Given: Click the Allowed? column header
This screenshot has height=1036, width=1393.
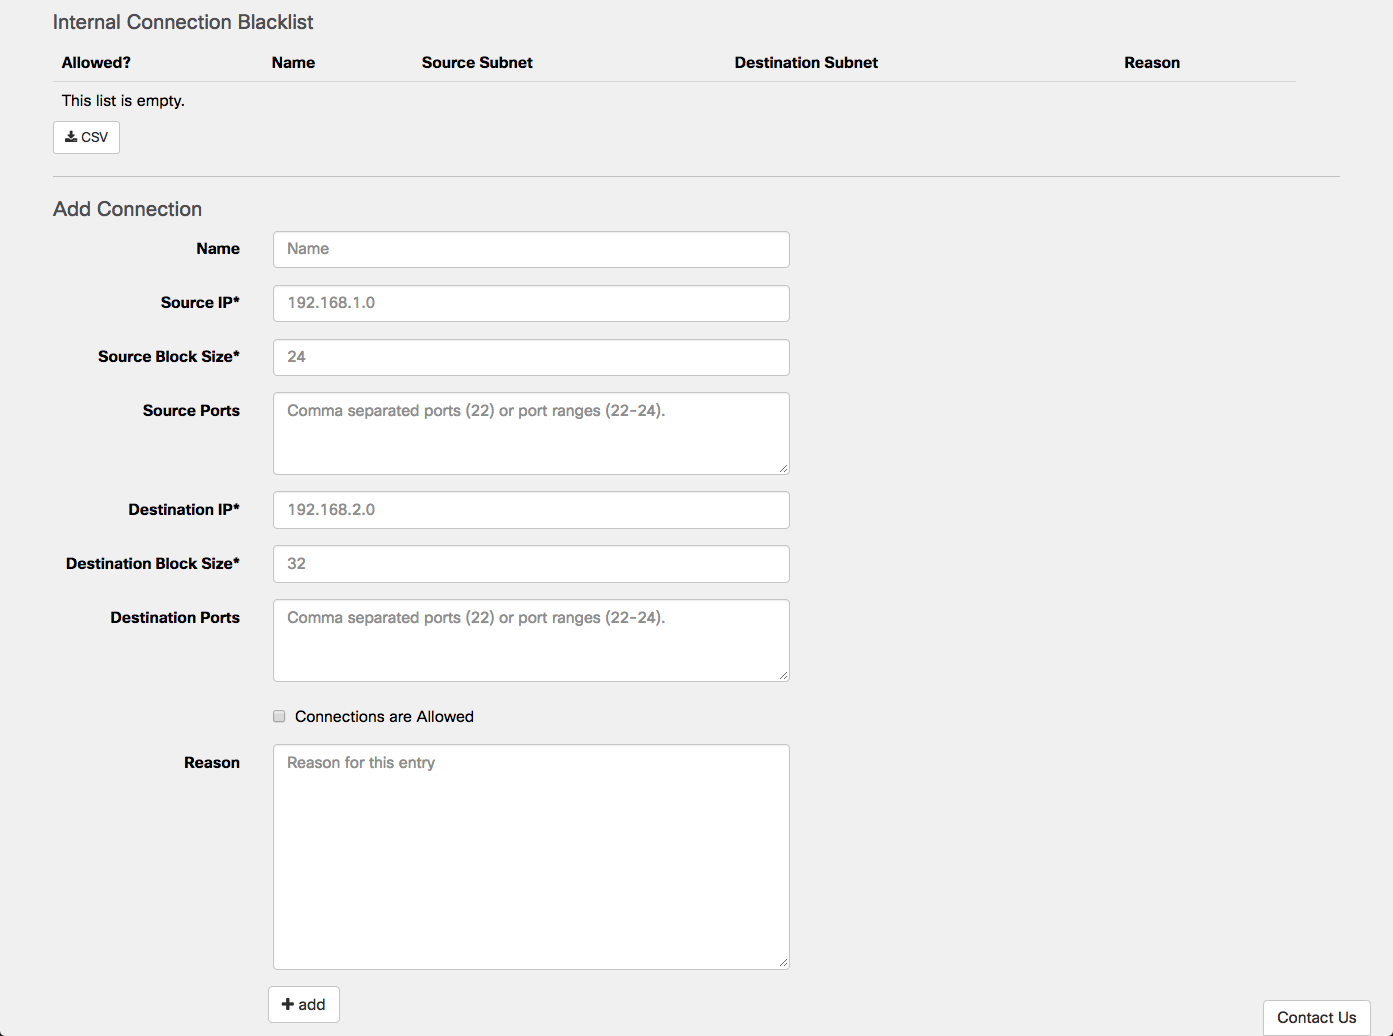Looking at the screenshot, I should point(96,62).
